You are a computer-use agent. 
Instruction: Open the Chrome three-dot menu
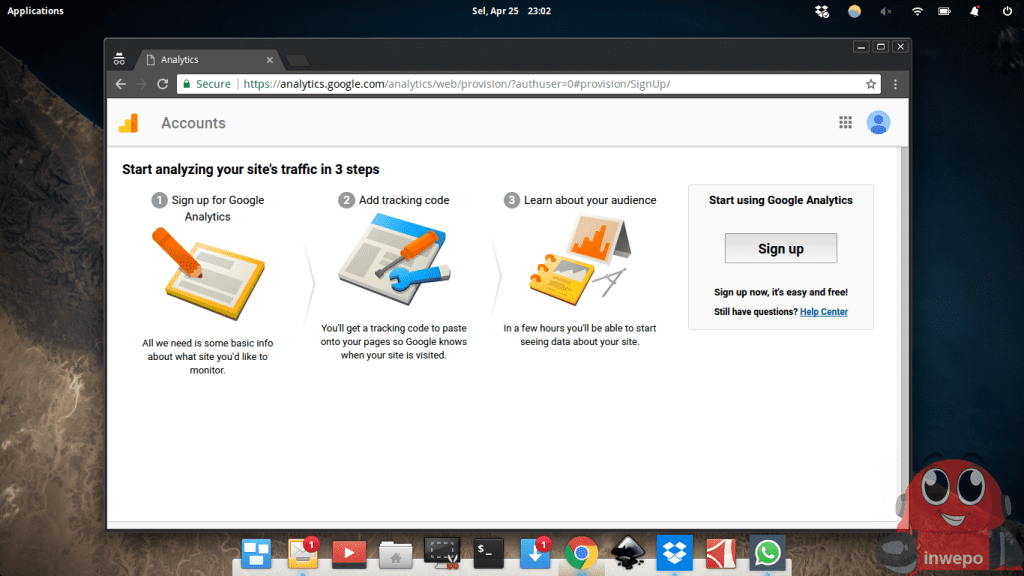click(895, 84)
